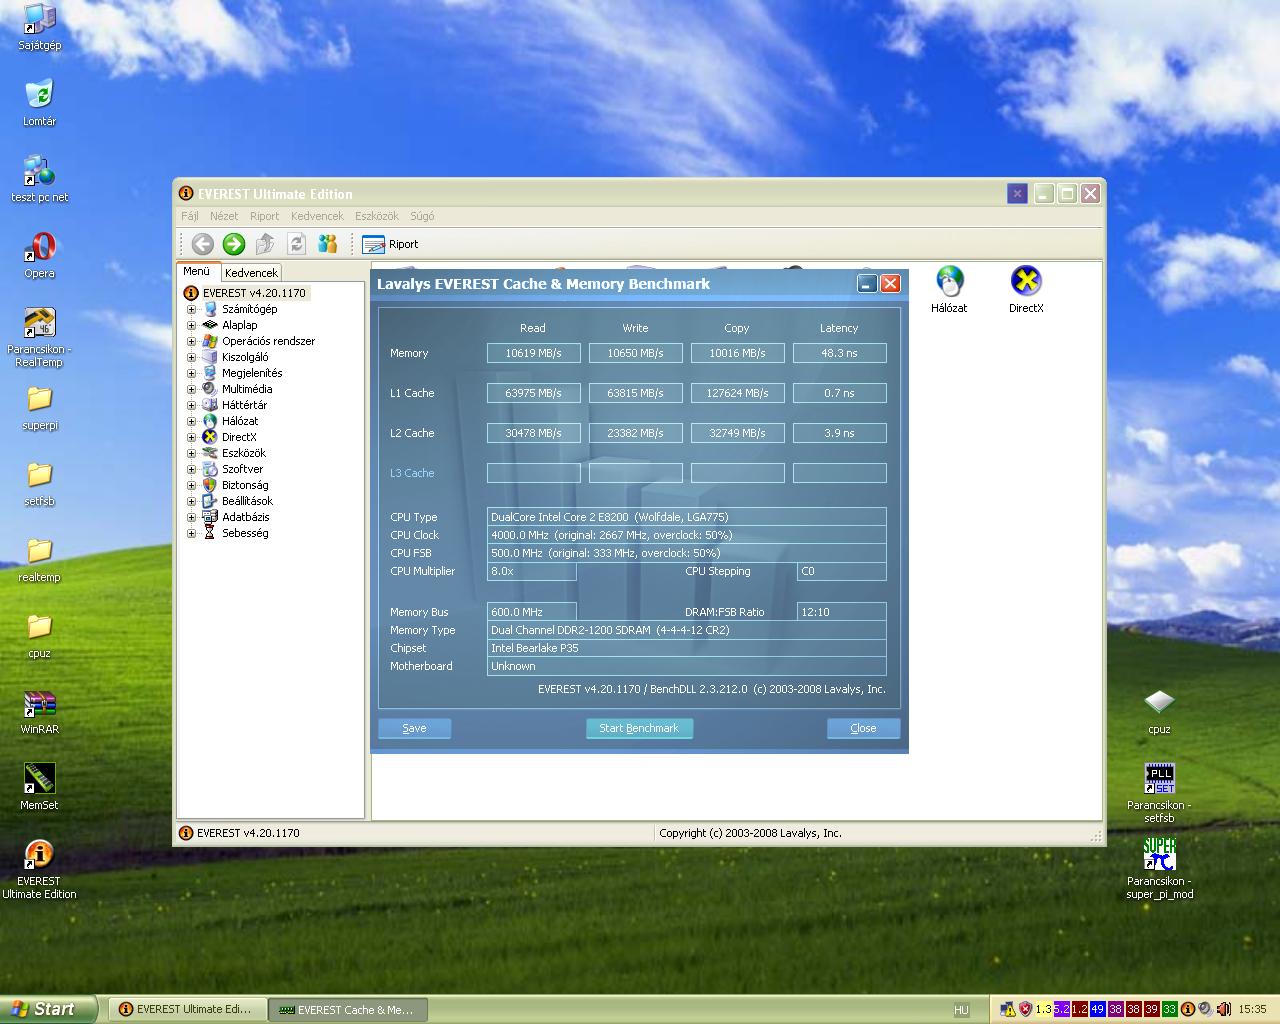Click the purple X button in EVEREST titlebar
This screenshot has height=1024, width=1280.
pyautogui.click(x=1017, y=194)
